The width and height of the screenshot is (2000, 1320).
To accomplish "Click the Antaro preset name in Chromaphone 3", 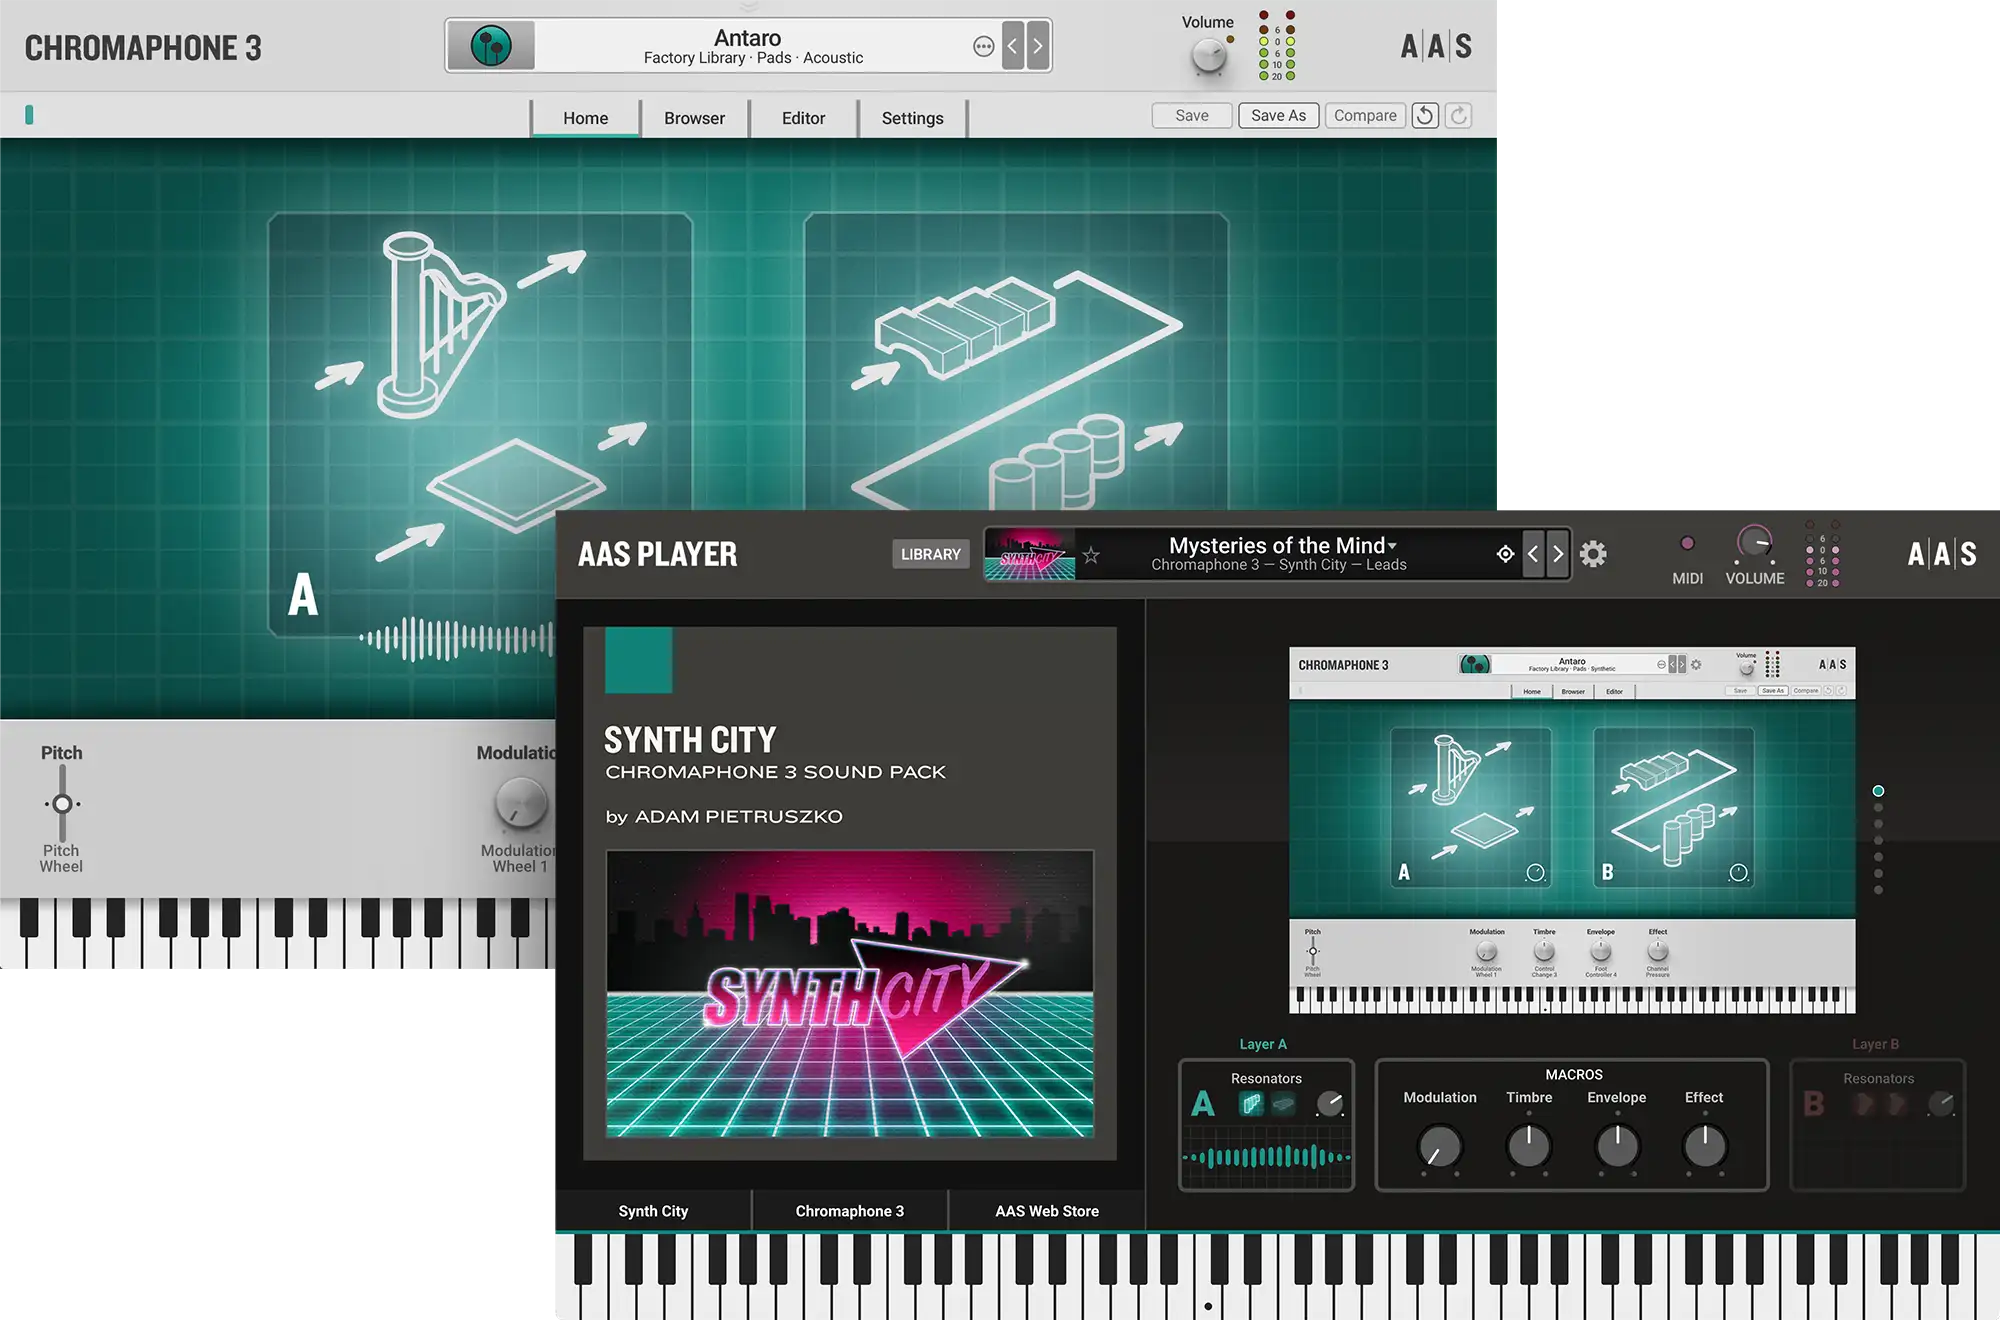I will [747, 38].
